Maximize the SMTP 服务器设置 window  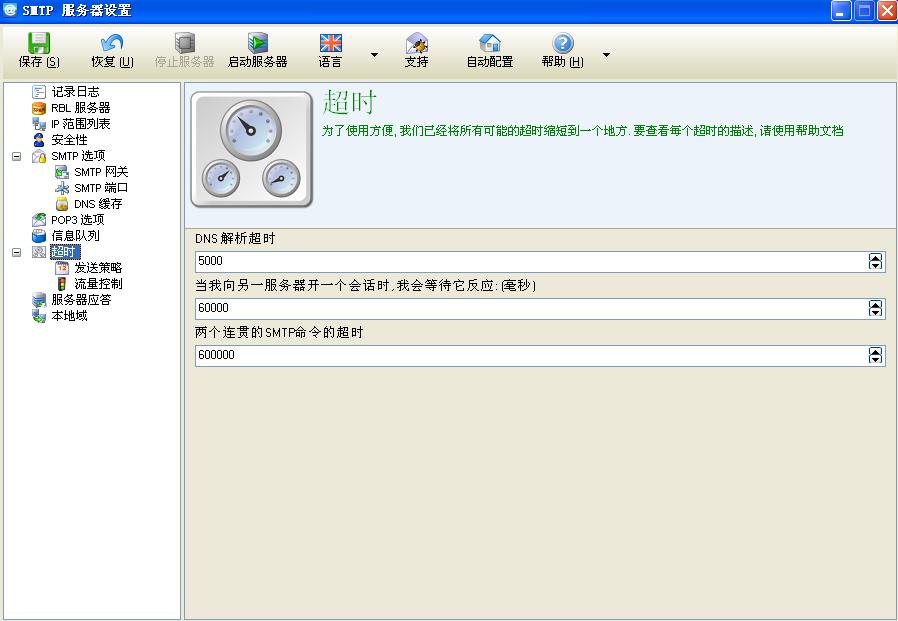point(864,11)
